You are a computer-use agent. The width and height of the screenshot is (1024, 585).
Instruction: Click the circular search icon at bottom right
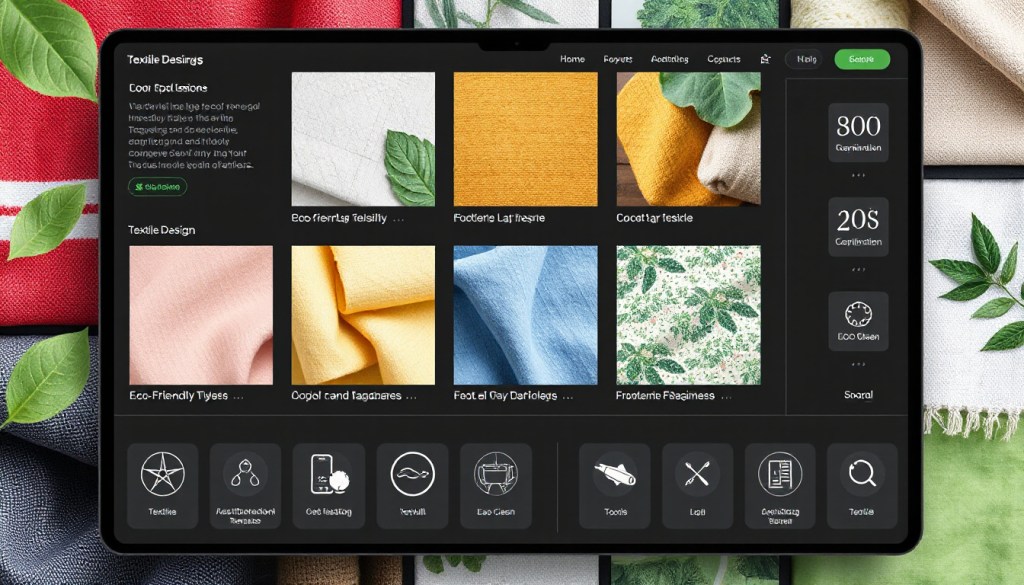[x=862, y=472]
